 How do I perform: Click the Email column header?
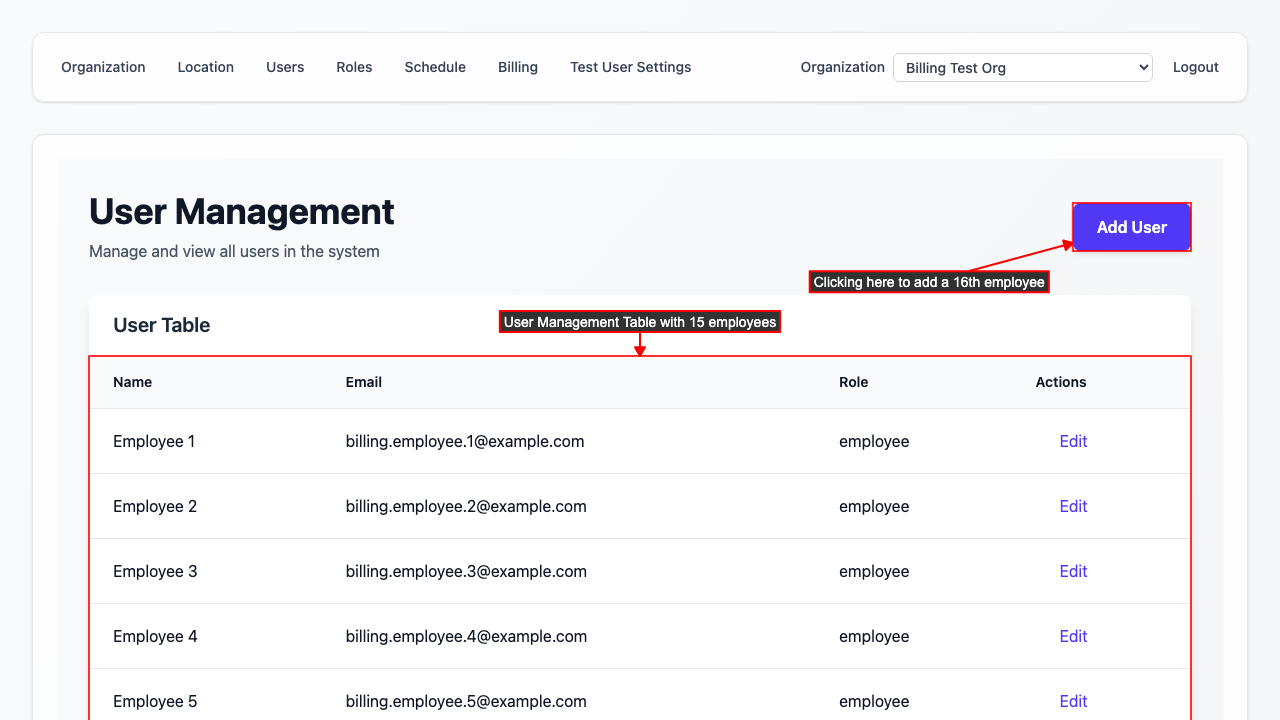[364, 382]
